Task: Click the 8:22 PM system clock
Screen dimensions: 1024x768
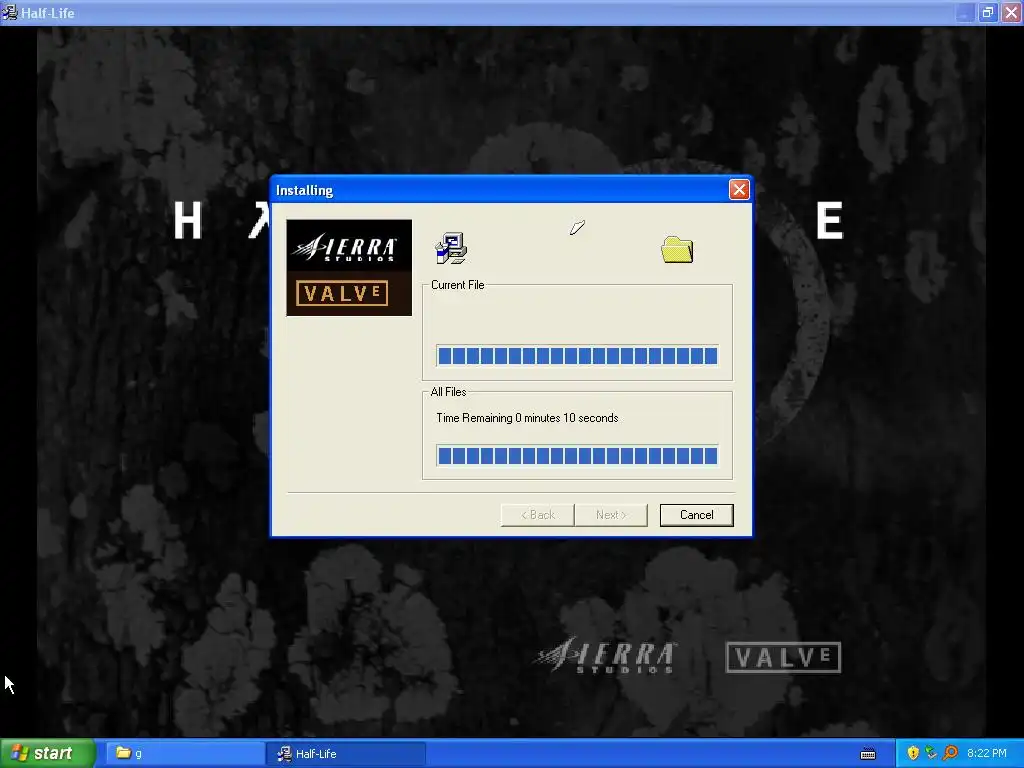Action: (x=987, y=753)
